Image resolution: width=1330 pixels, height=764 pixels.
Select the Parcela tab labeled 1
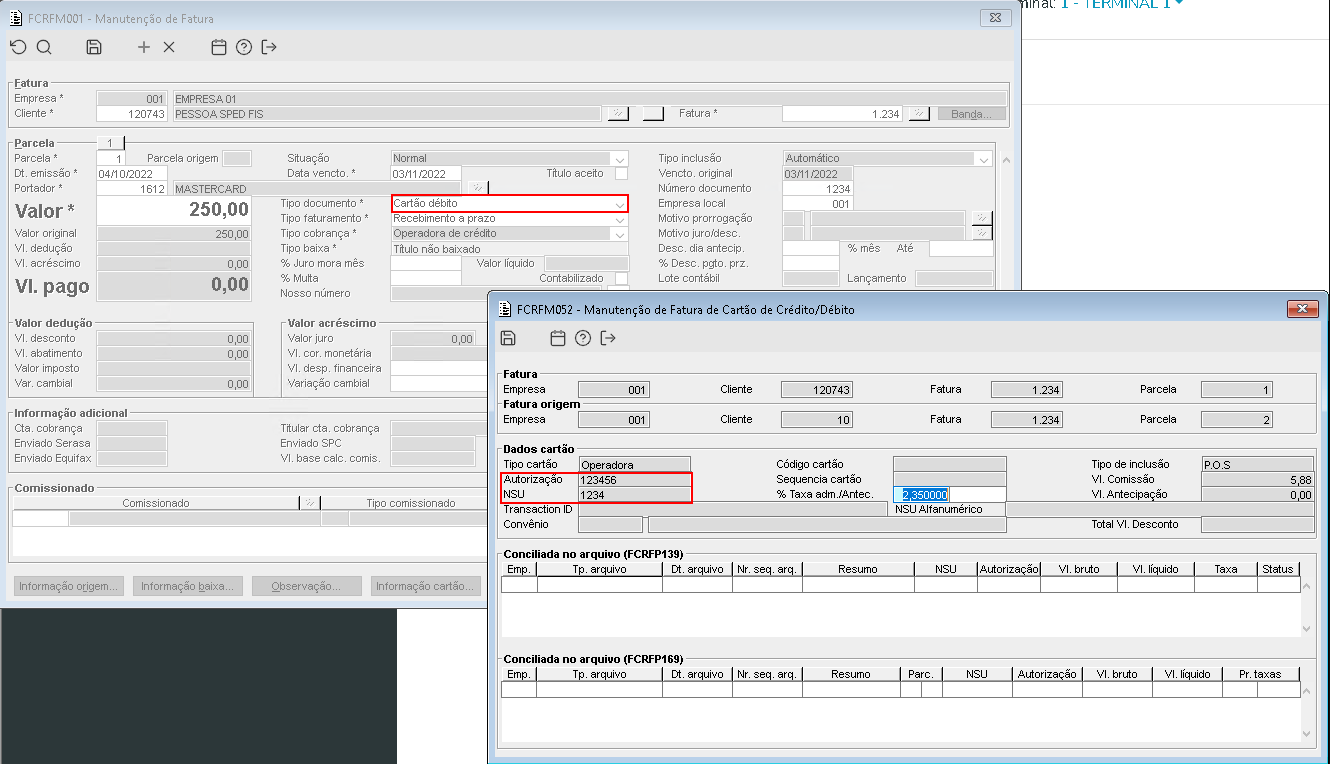click(x=110, y=143)
